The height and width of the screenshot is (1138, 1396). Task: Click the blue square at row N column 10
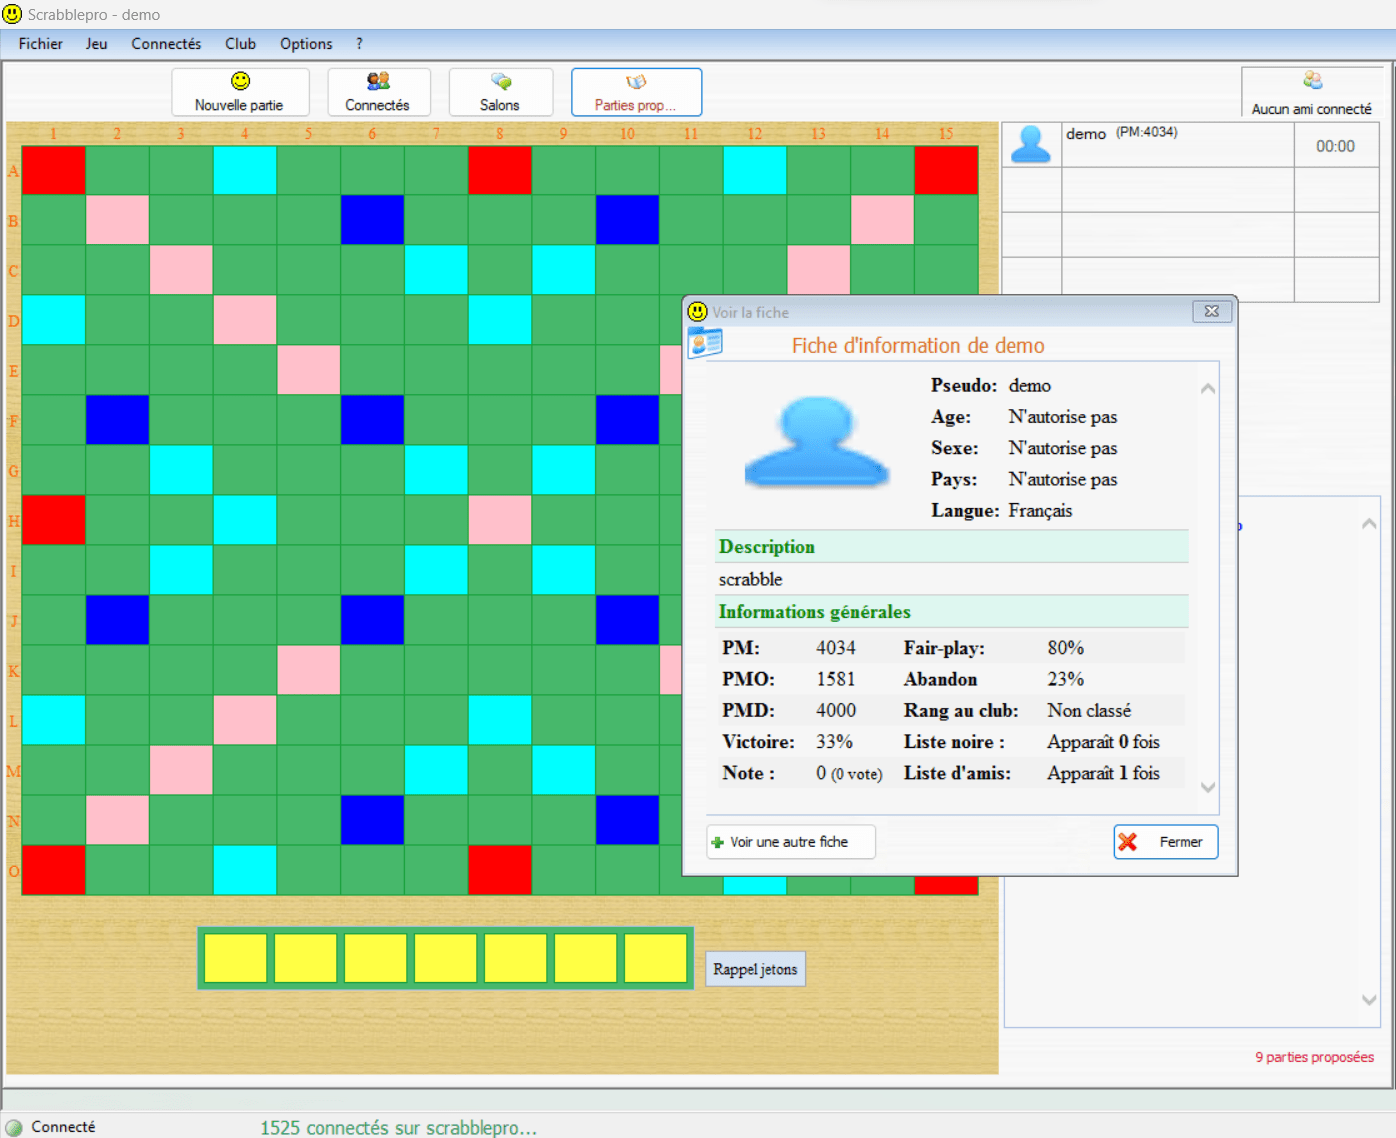click(x=627, y=820)
